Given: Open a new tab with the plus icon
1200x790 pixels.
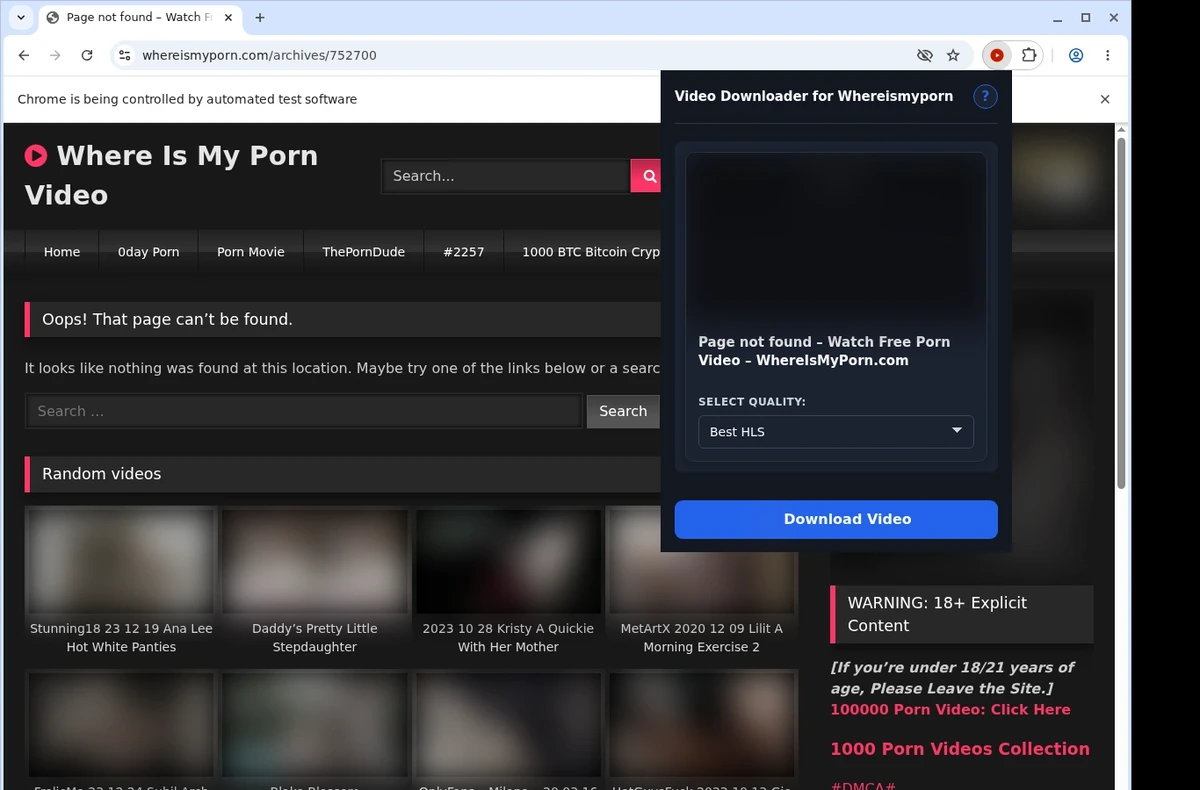Looking at the screenshot, I should click(260, 17).
